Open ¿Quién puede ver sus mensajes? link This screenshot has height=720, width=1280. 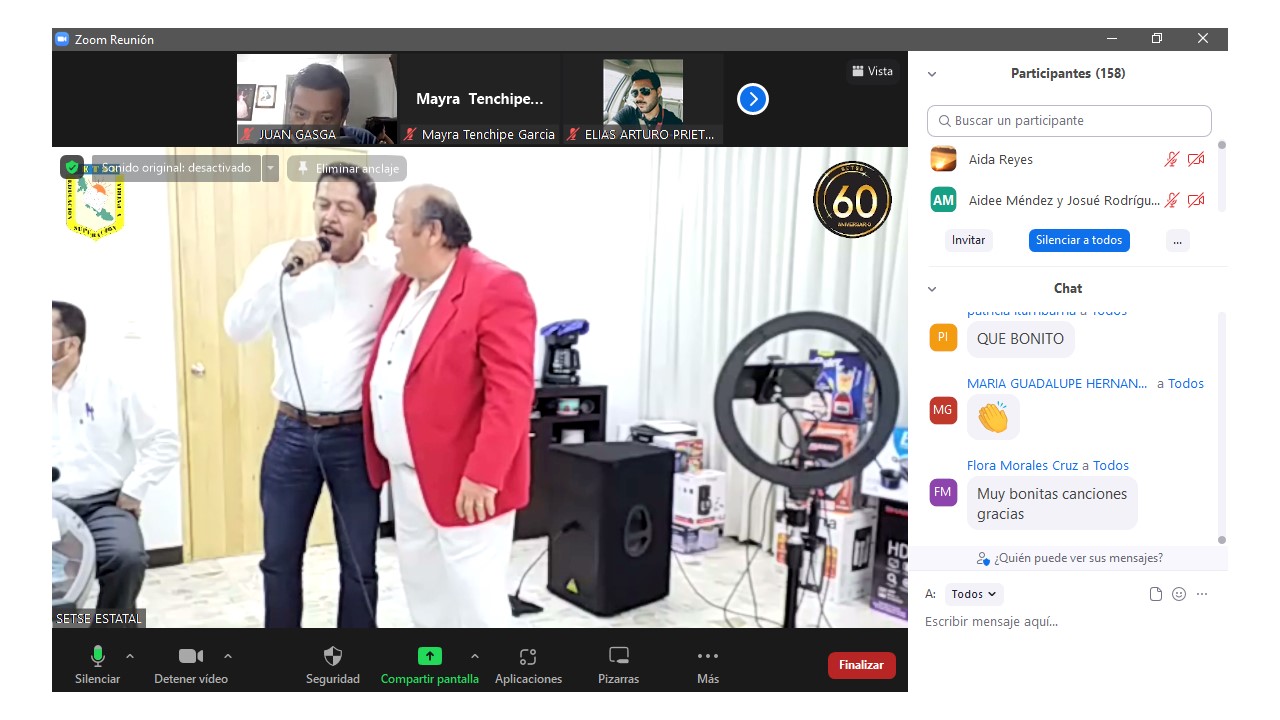(x=1070, y=558)
